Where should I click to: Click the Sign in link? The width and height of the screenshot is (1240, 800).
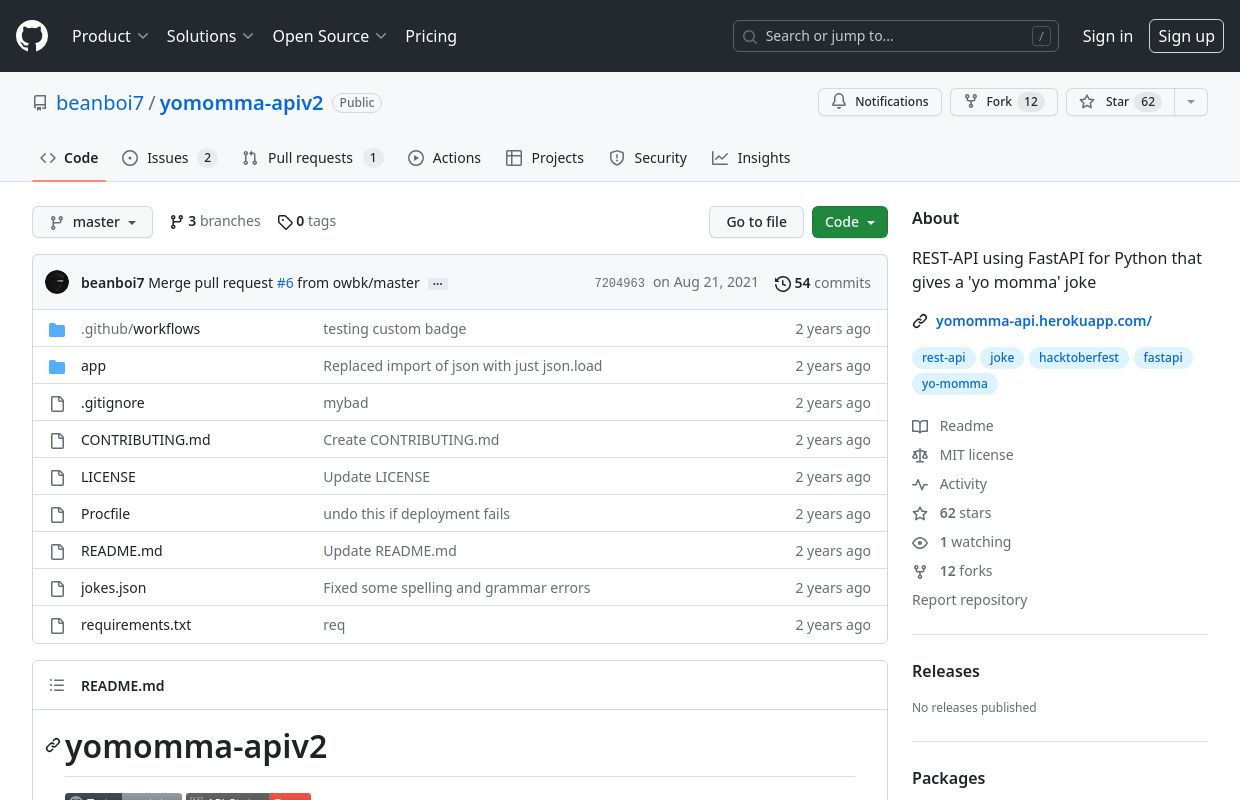pyautogui.click(x=1108, y=36)
